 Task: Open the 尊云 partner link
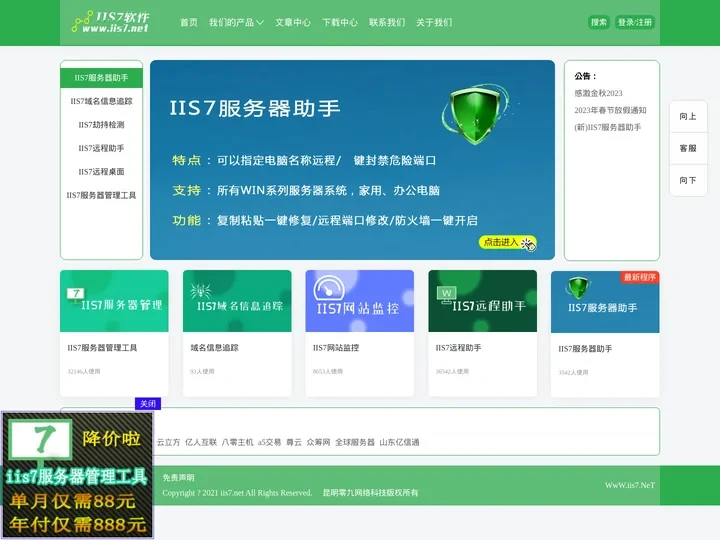point(294,442)
